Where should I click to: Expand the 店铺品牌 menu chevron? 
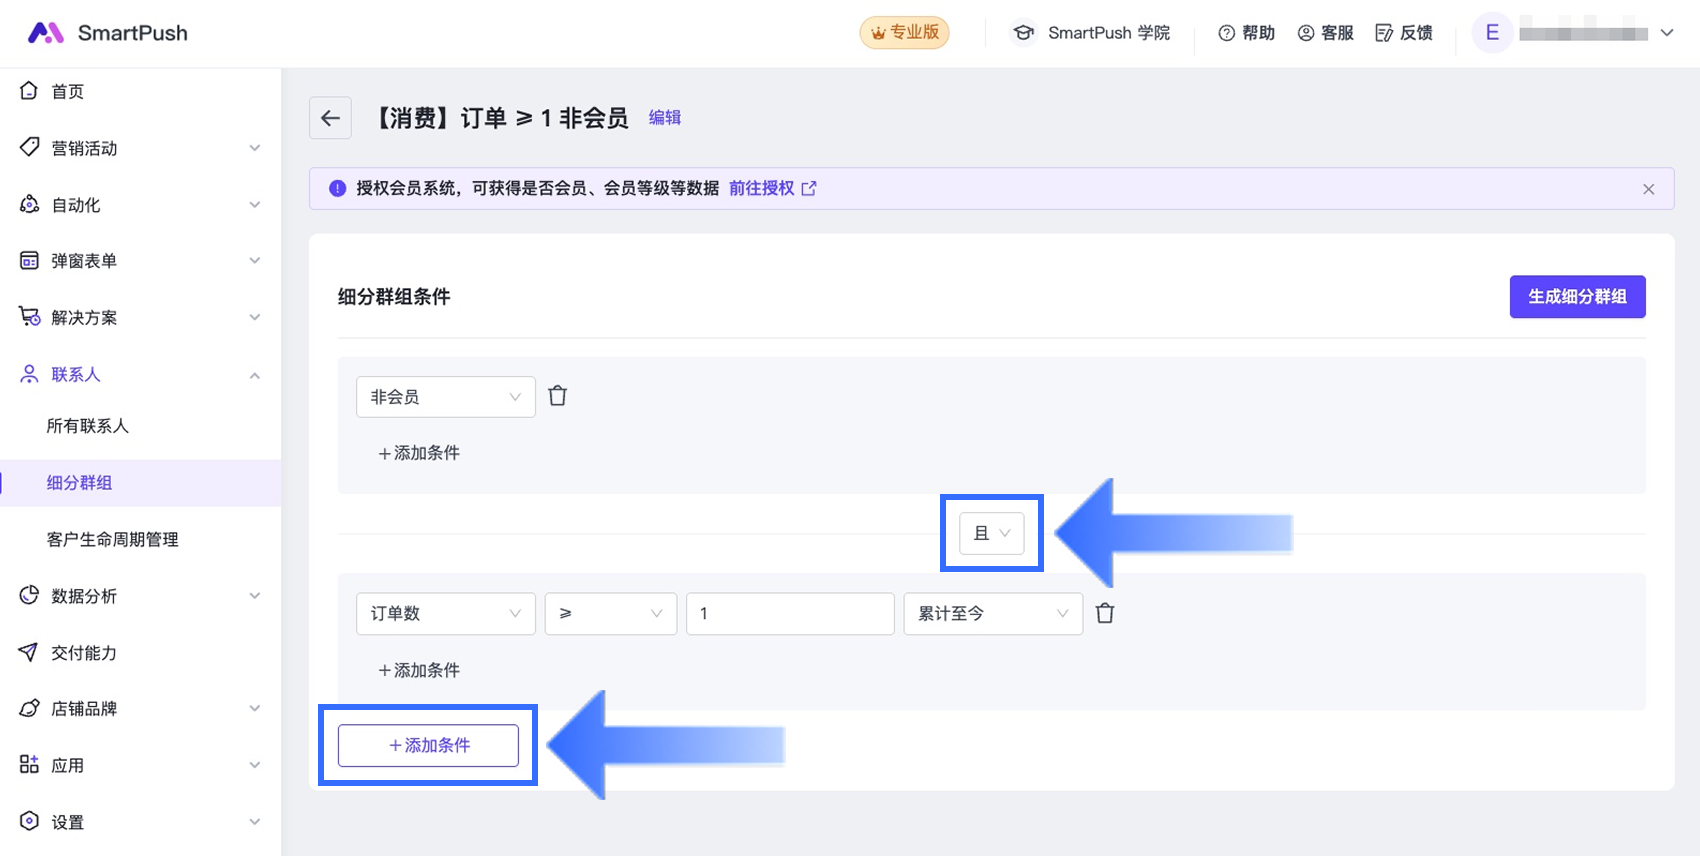(255, 709)
